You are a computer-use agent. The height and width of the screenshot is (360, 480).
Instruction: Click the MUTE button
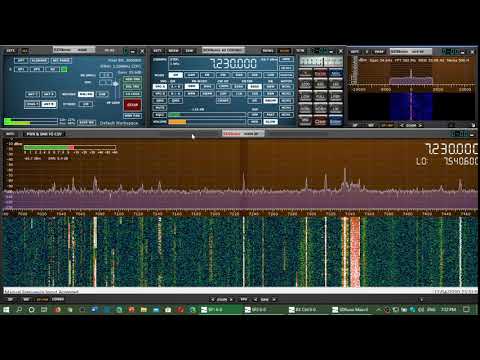point(160,108)
